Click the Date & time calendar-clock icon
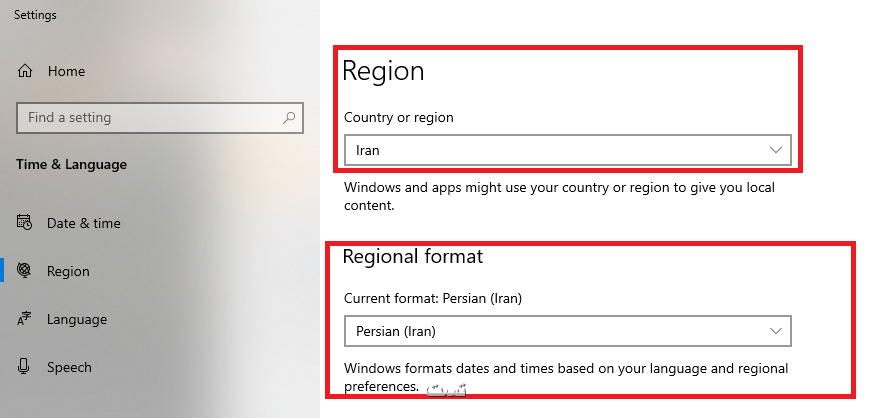The image size is (891, 418). pyautogui.click(x=24, y=223)
